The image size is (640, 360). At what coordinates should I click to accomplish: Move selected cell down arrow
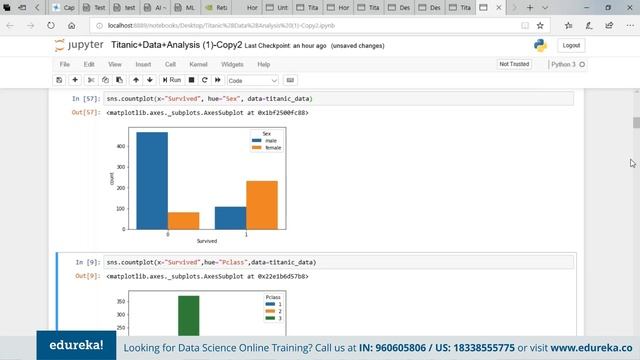point(150,80)
